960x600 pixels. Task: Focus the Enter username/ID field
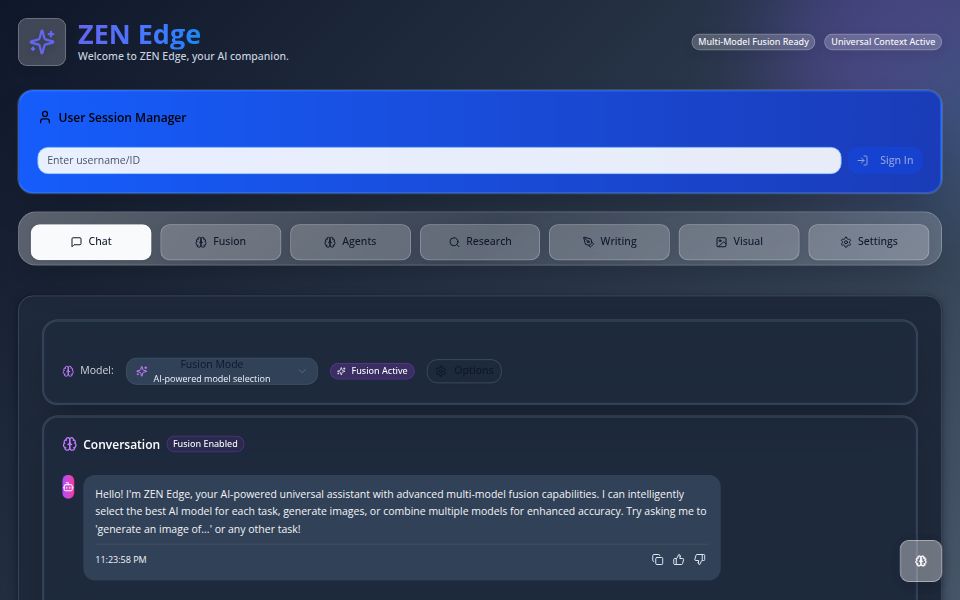(439, 160)
